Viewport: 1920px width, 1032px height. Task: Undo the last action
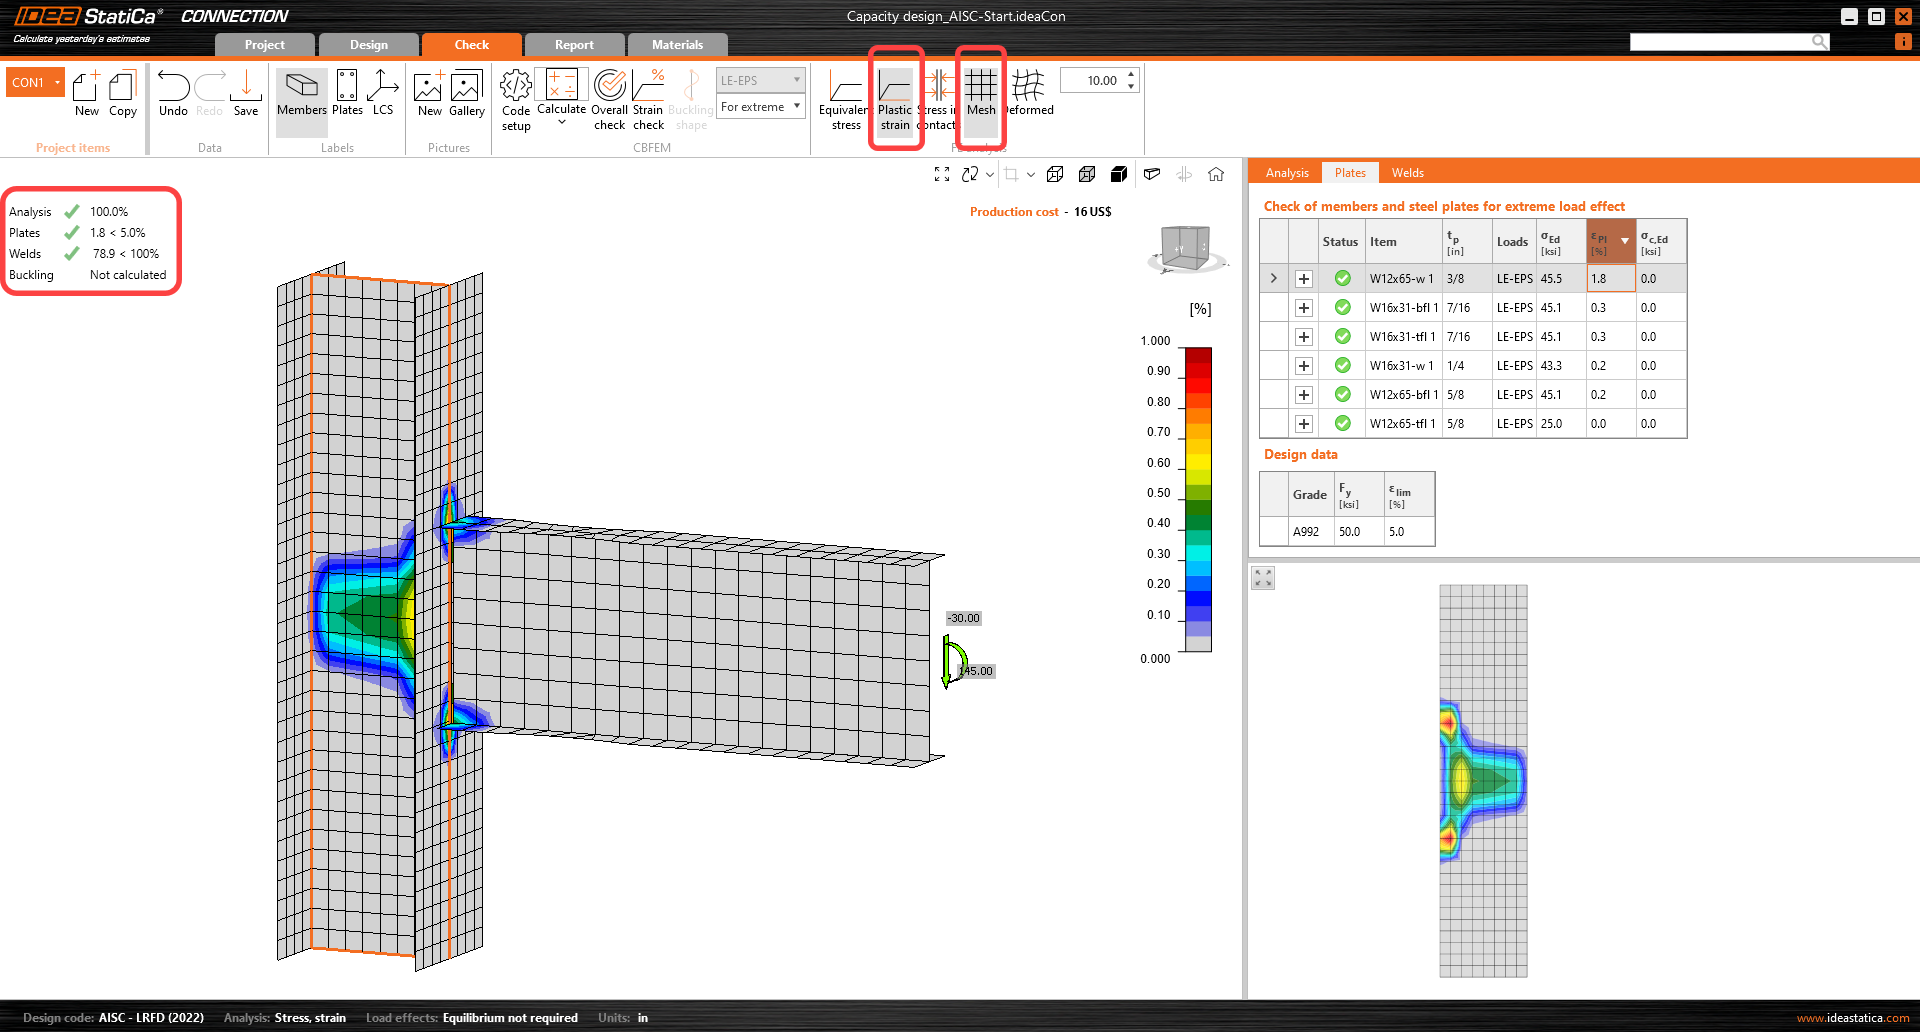172,97
